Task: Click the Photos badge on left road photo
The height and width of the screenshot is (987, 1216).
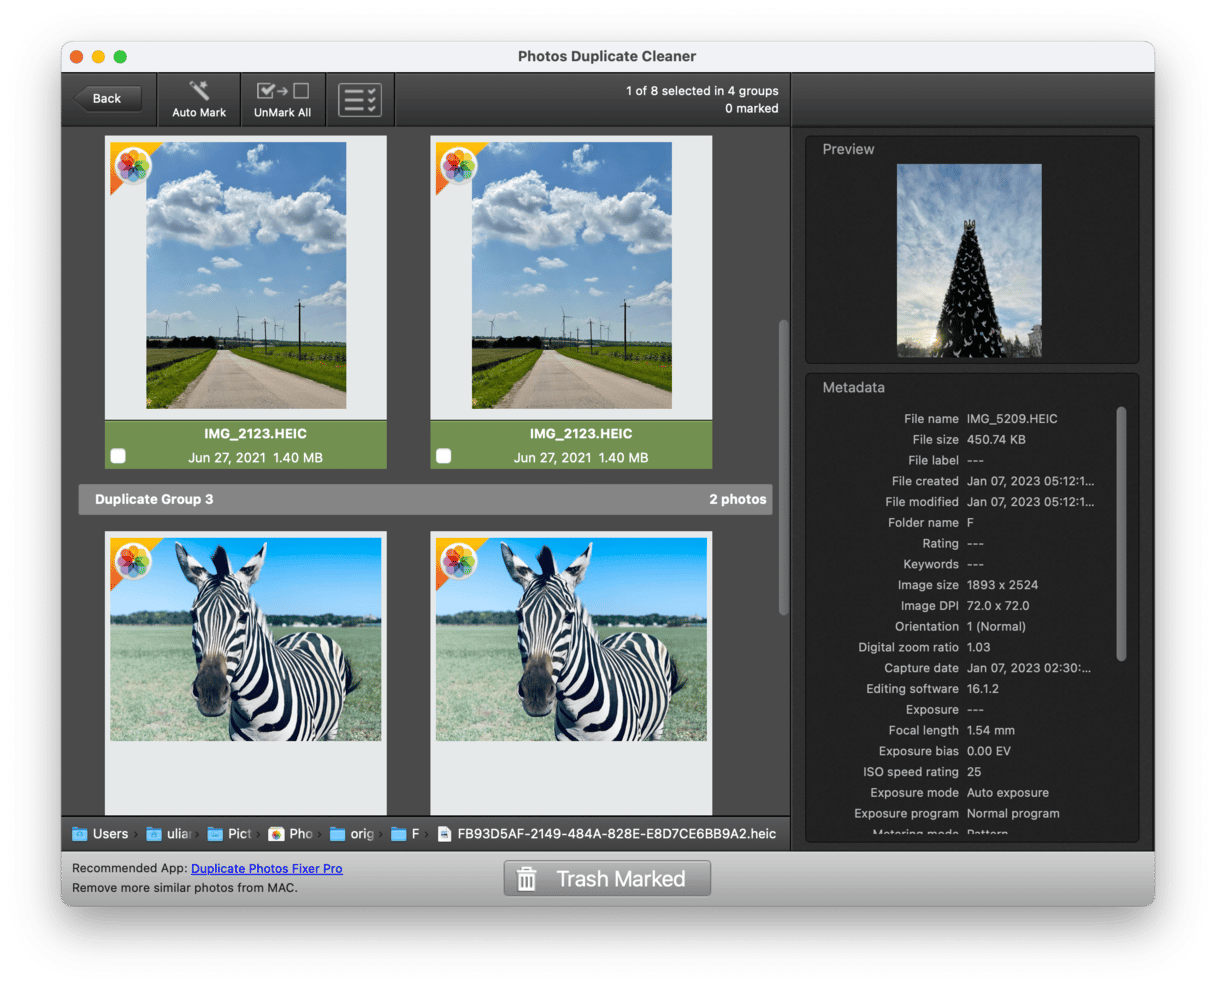Action: pos(133,165)
